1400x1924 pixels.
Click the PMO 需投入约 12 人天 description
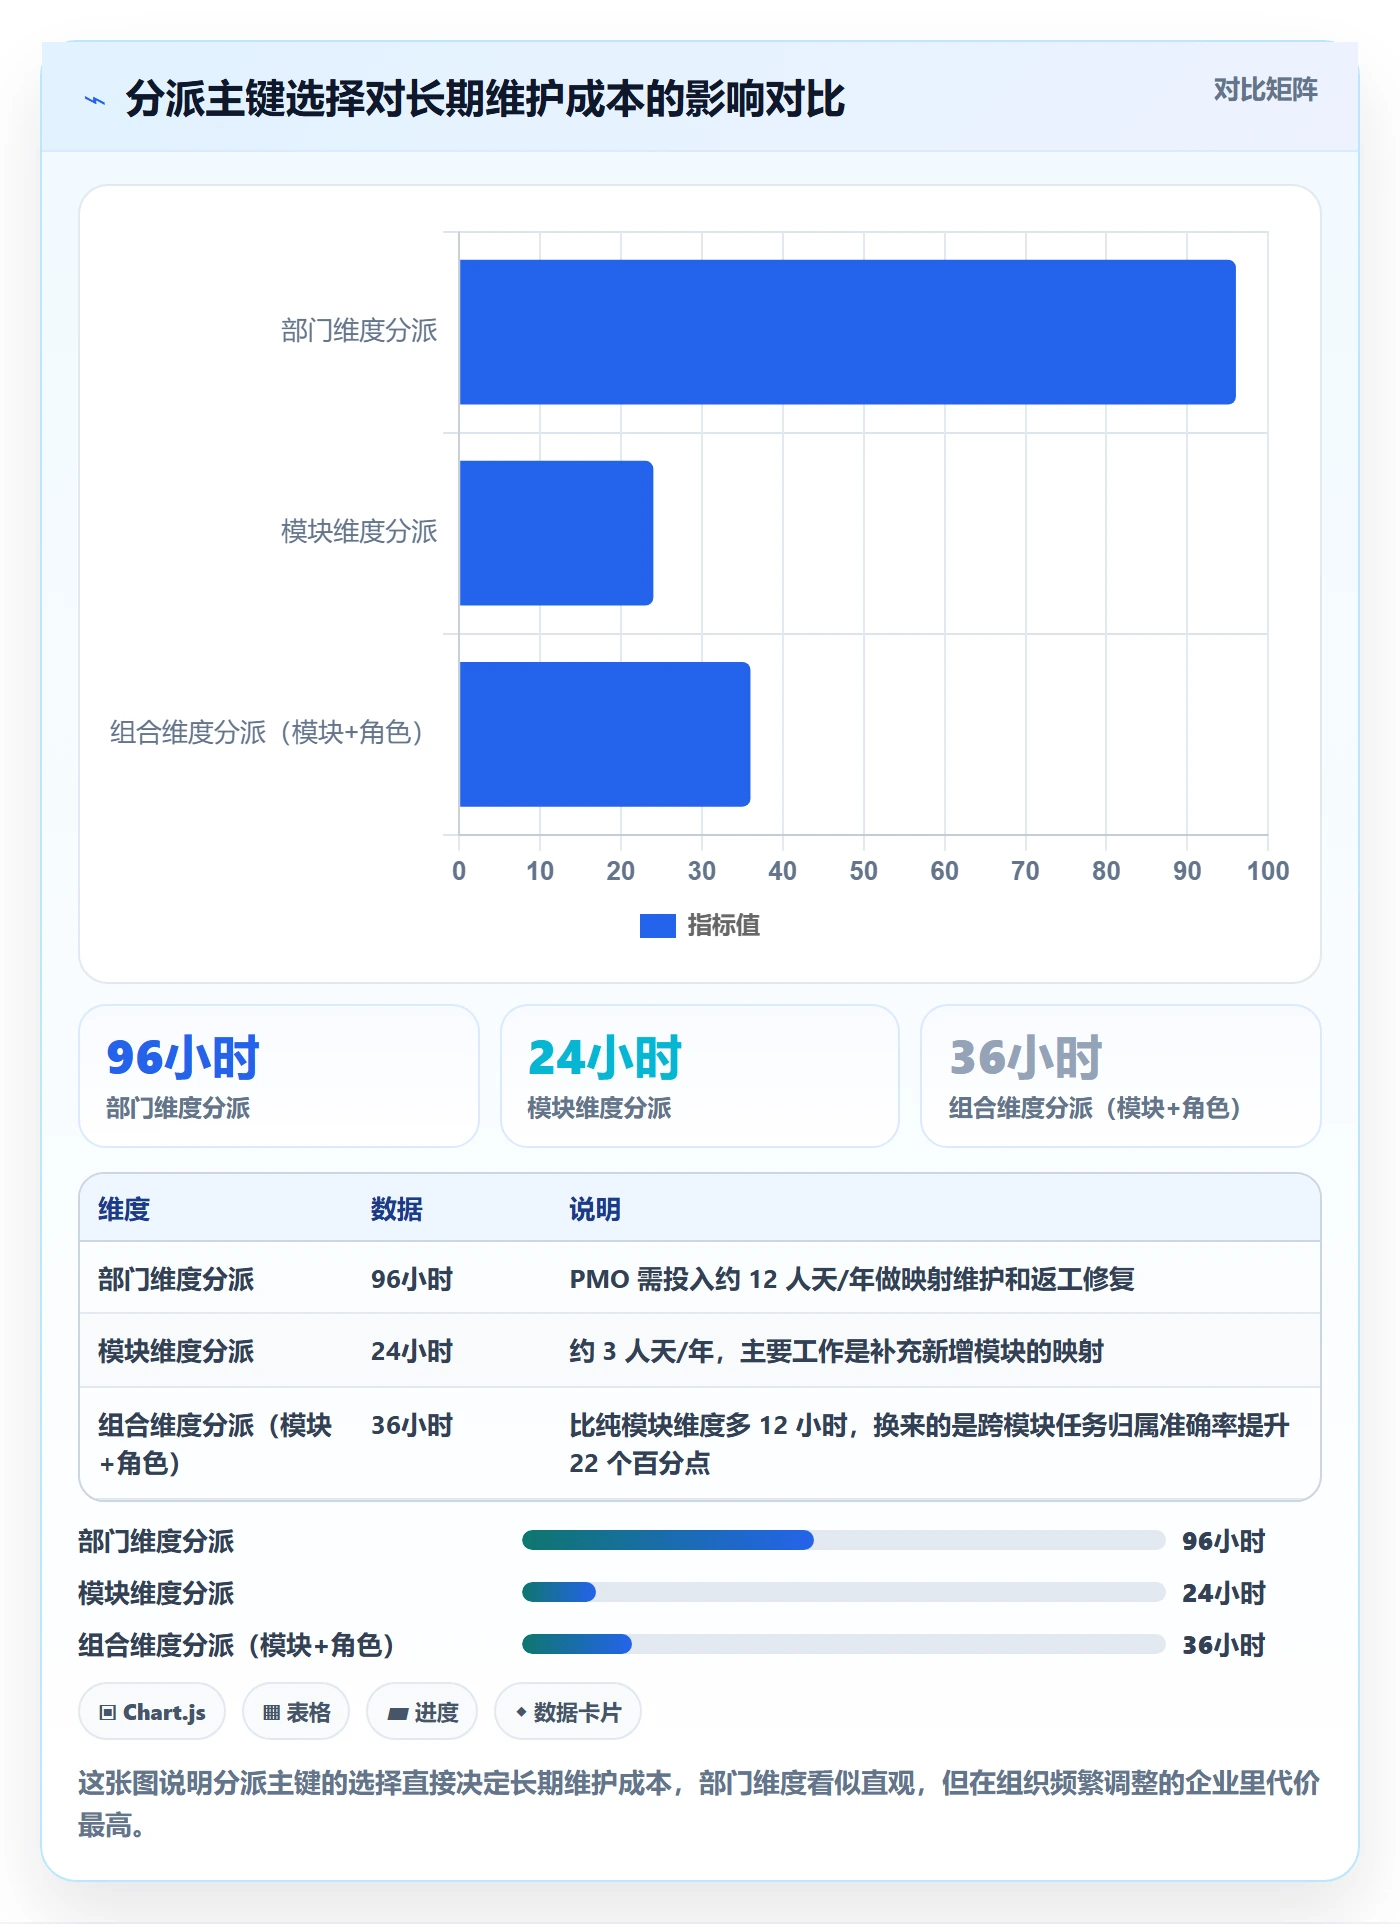(x=852, y=1279)
